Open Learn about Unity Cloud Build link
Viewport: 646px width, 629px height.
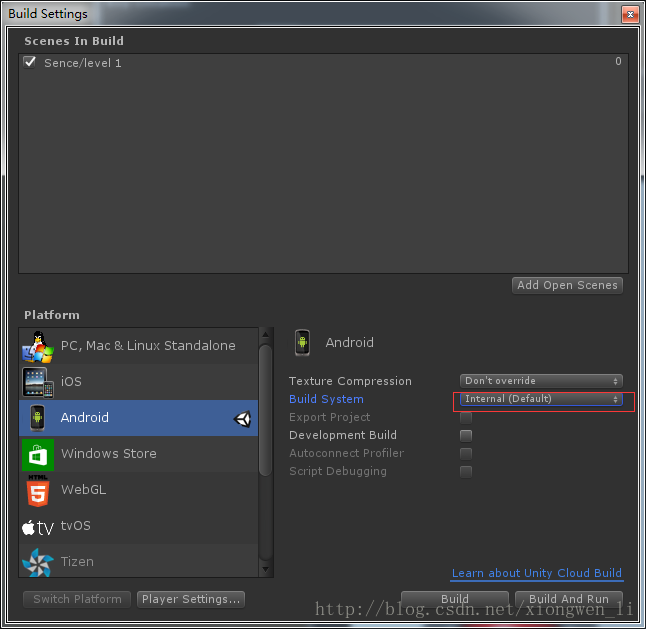tap(537, 573)
